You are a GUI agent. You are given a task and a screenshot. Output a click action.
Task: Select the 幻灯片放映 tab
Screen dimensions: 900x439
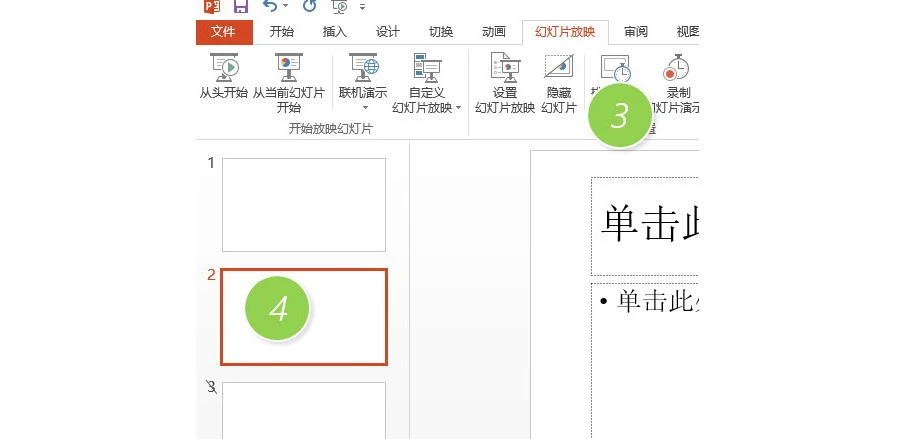pyautogui.click(x=565, y=32)
